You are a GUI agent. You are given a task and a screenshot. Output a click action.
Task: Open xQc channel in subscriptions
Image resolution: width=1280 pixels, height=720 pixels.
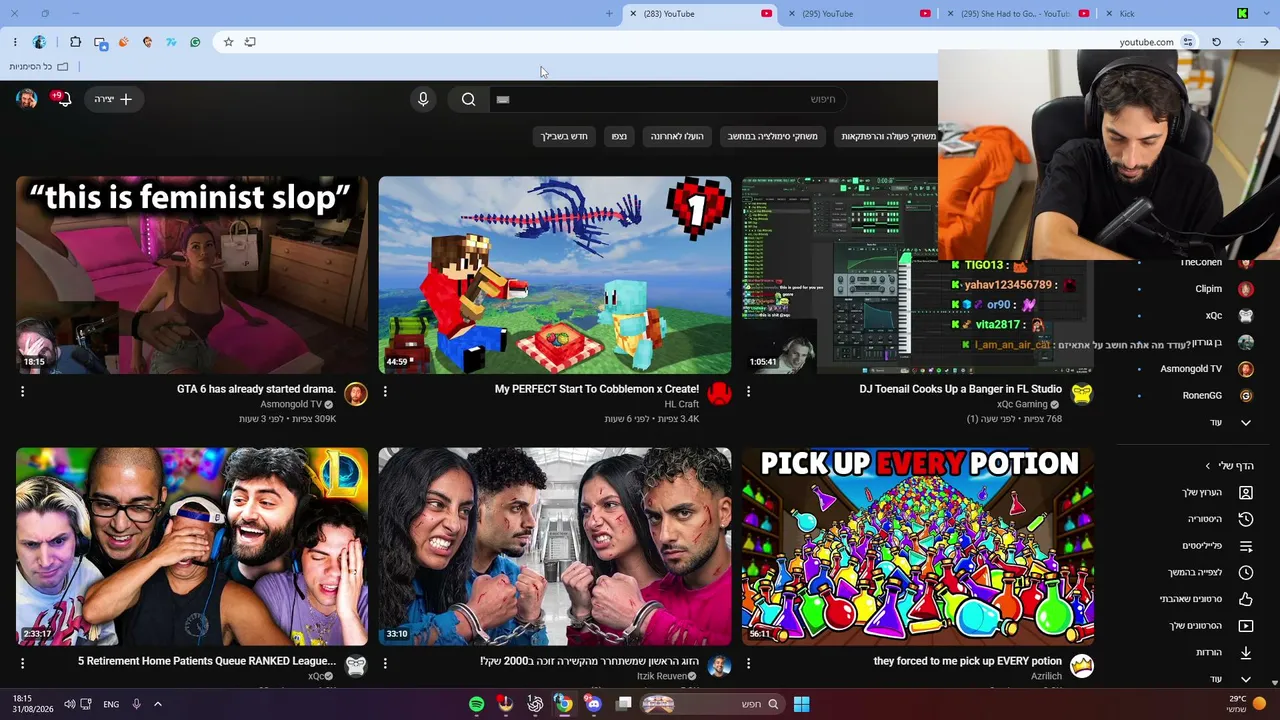coord(1213,315)
